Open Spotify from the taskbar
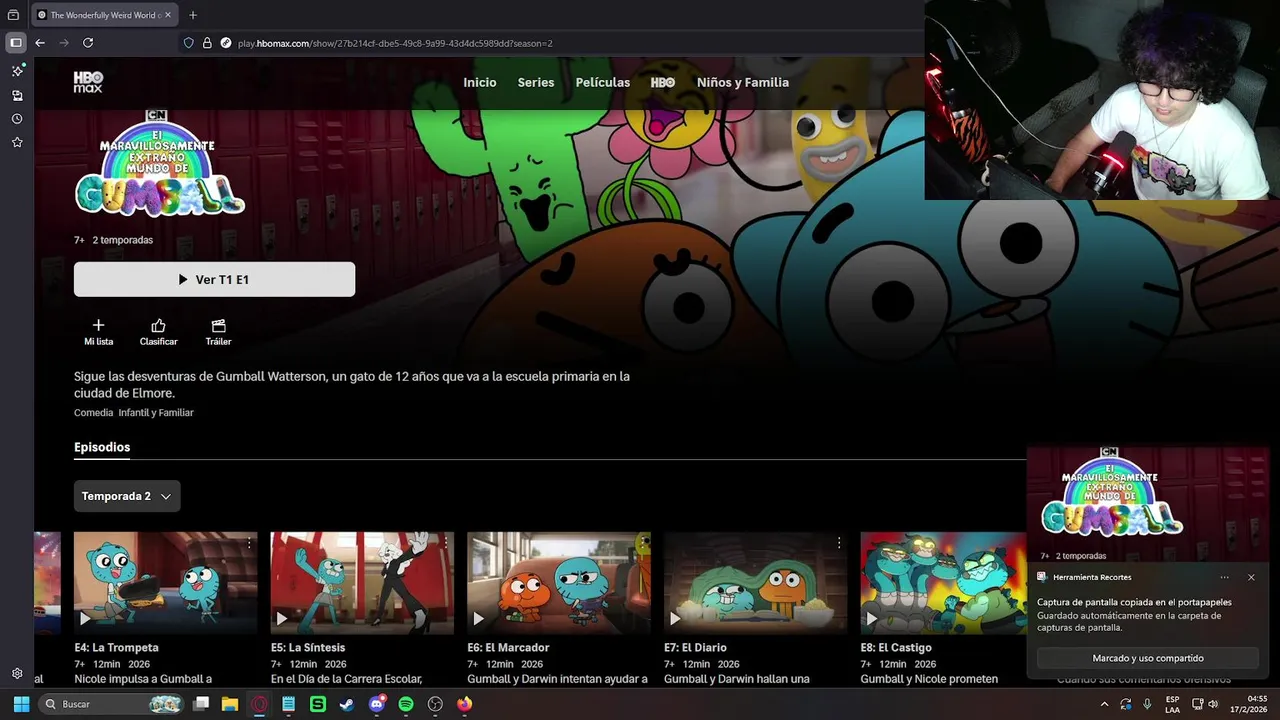This screenshot has width=1280, height=720. (x=406, y=704)
